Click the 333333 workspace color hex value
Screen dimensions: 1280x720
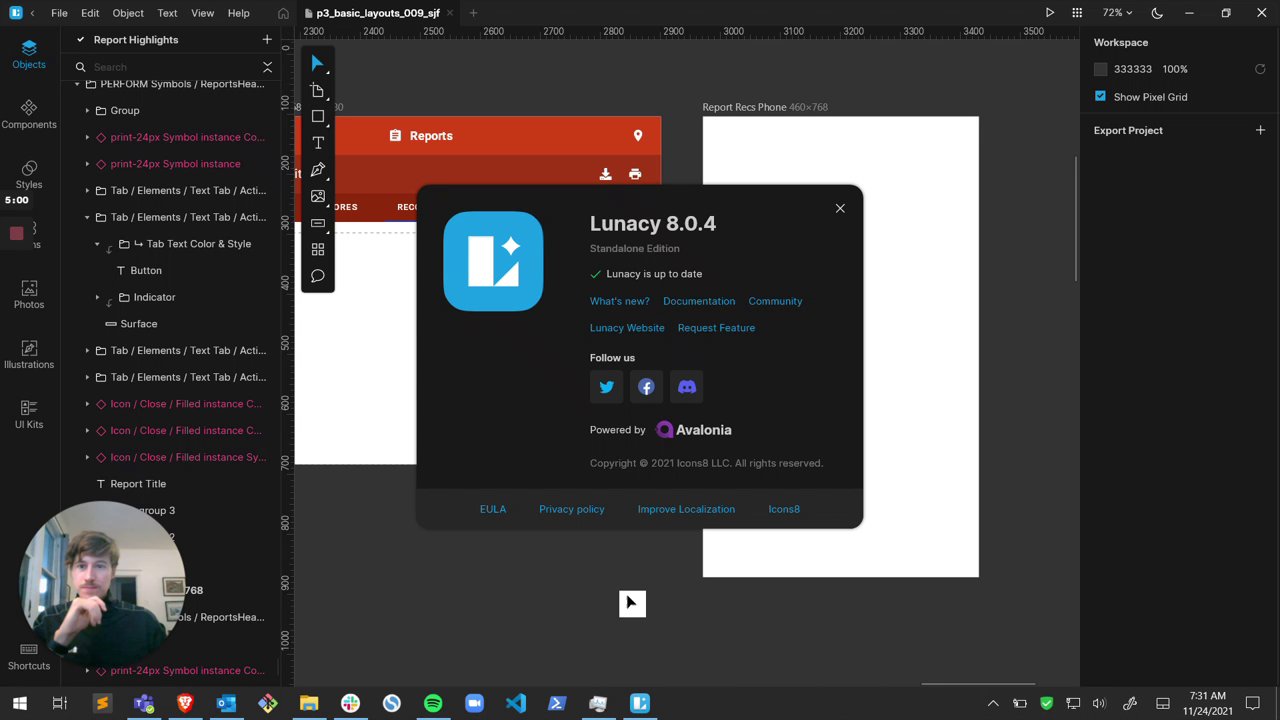(x=1133, y=69)
